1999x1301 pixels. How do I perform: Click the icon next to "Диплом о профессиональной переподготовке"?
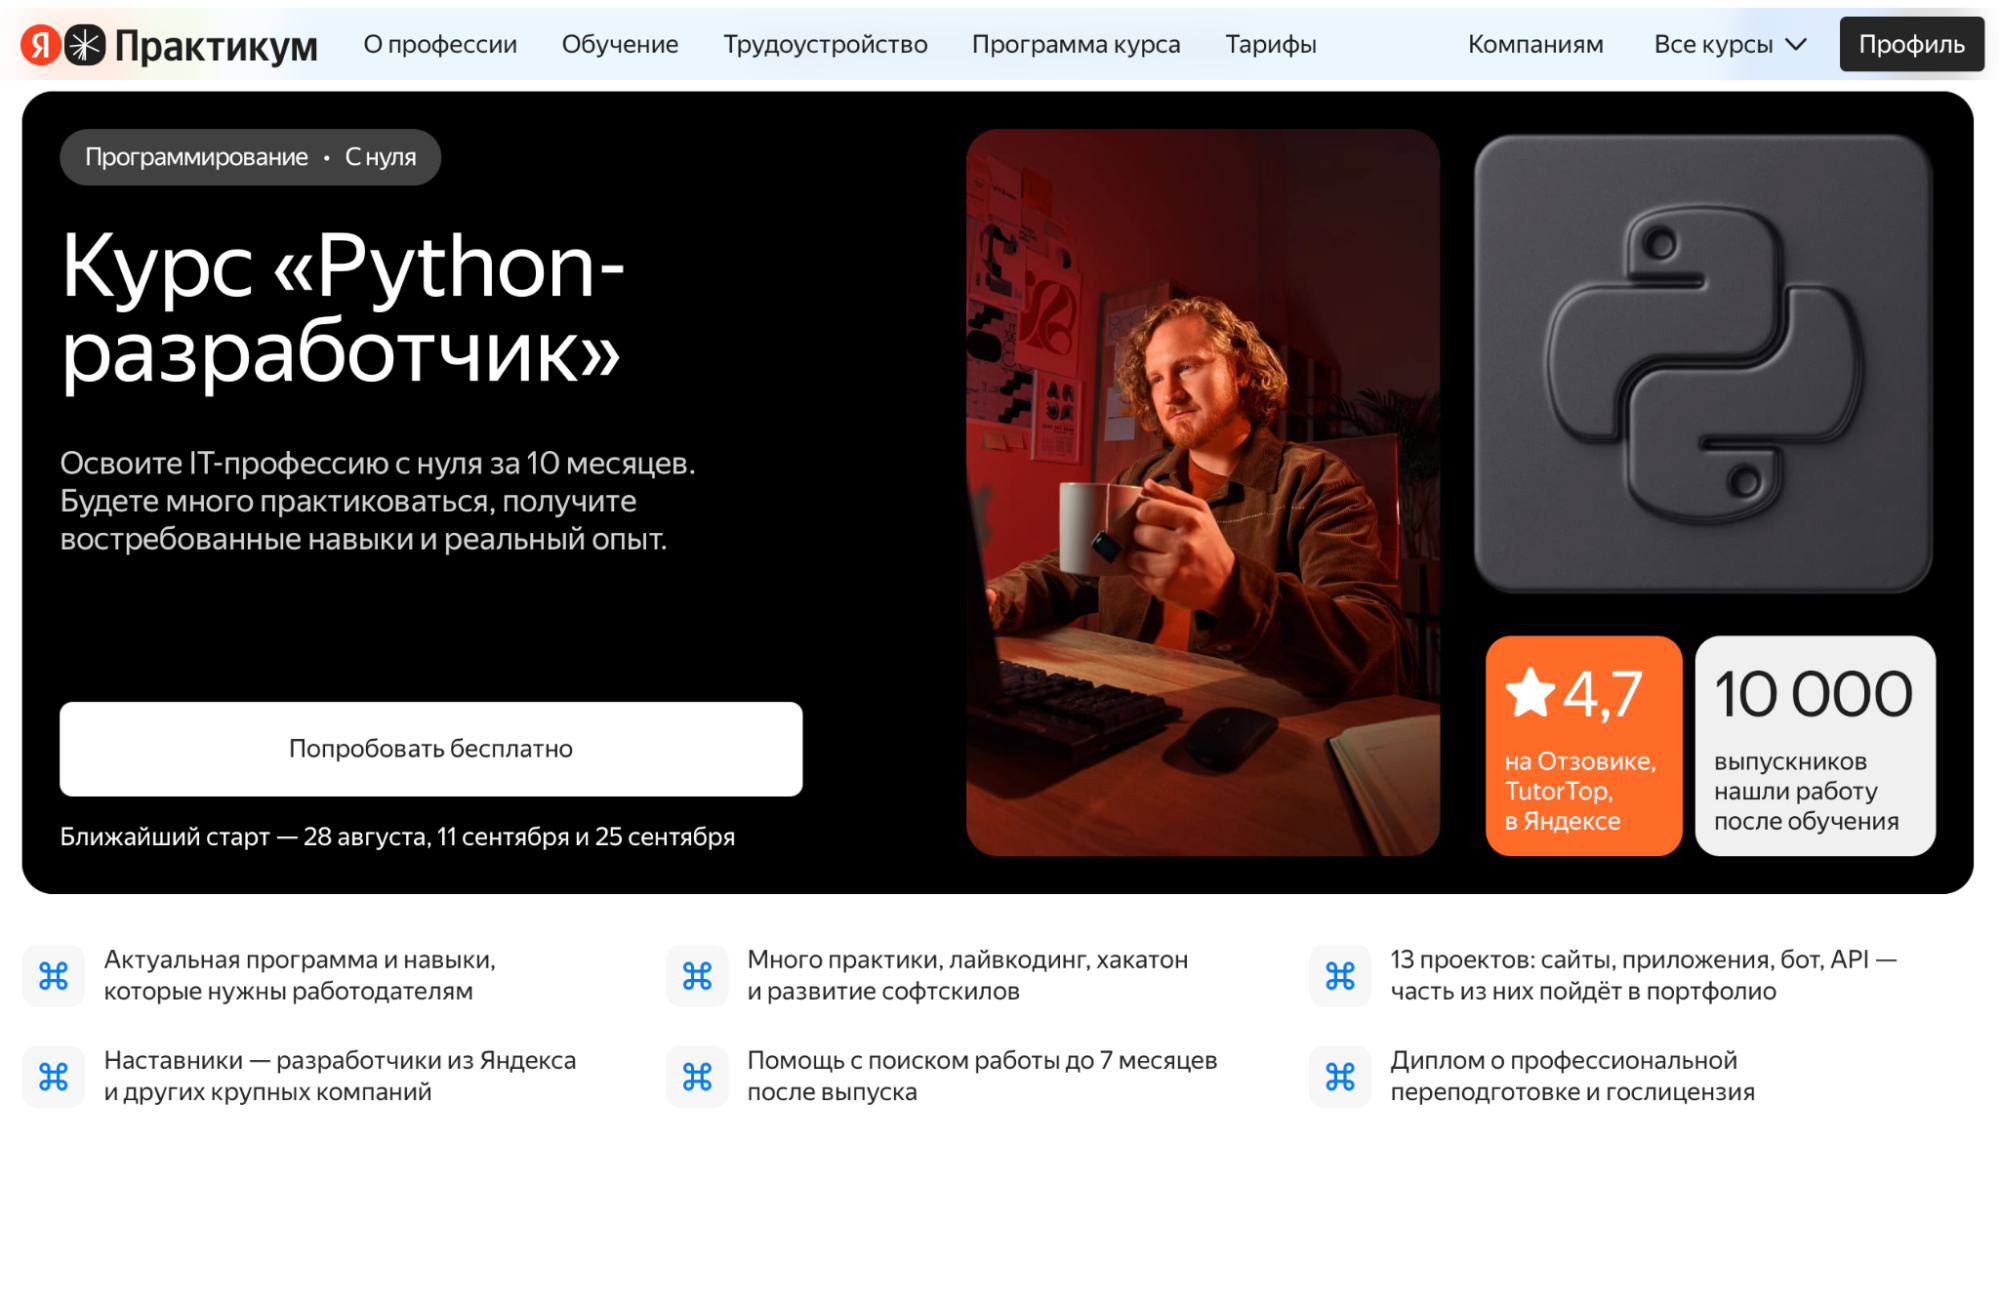tap(1340, 1076)
